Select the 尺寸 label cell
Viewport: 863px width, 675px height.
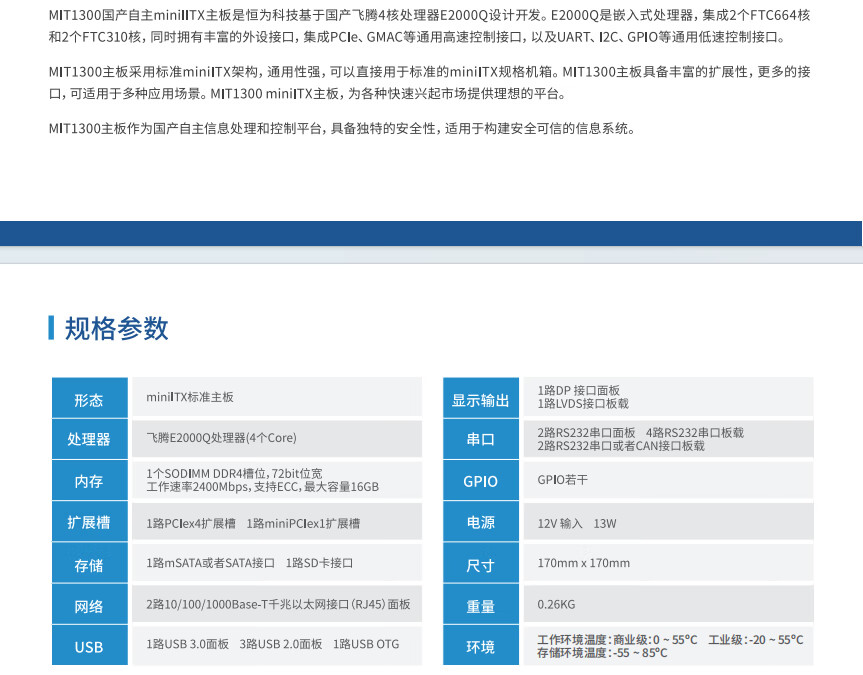[x=480, y=563]
